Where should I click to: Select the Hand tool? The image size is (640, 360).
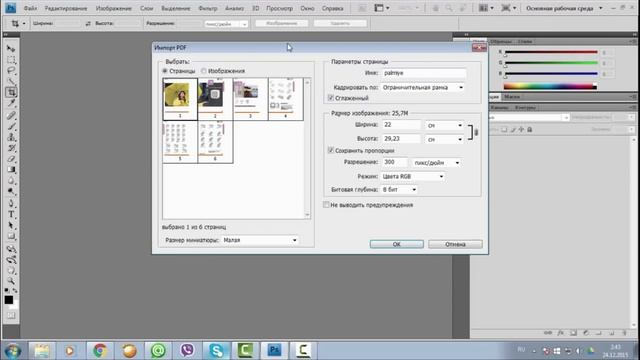(x=11, y=270)
